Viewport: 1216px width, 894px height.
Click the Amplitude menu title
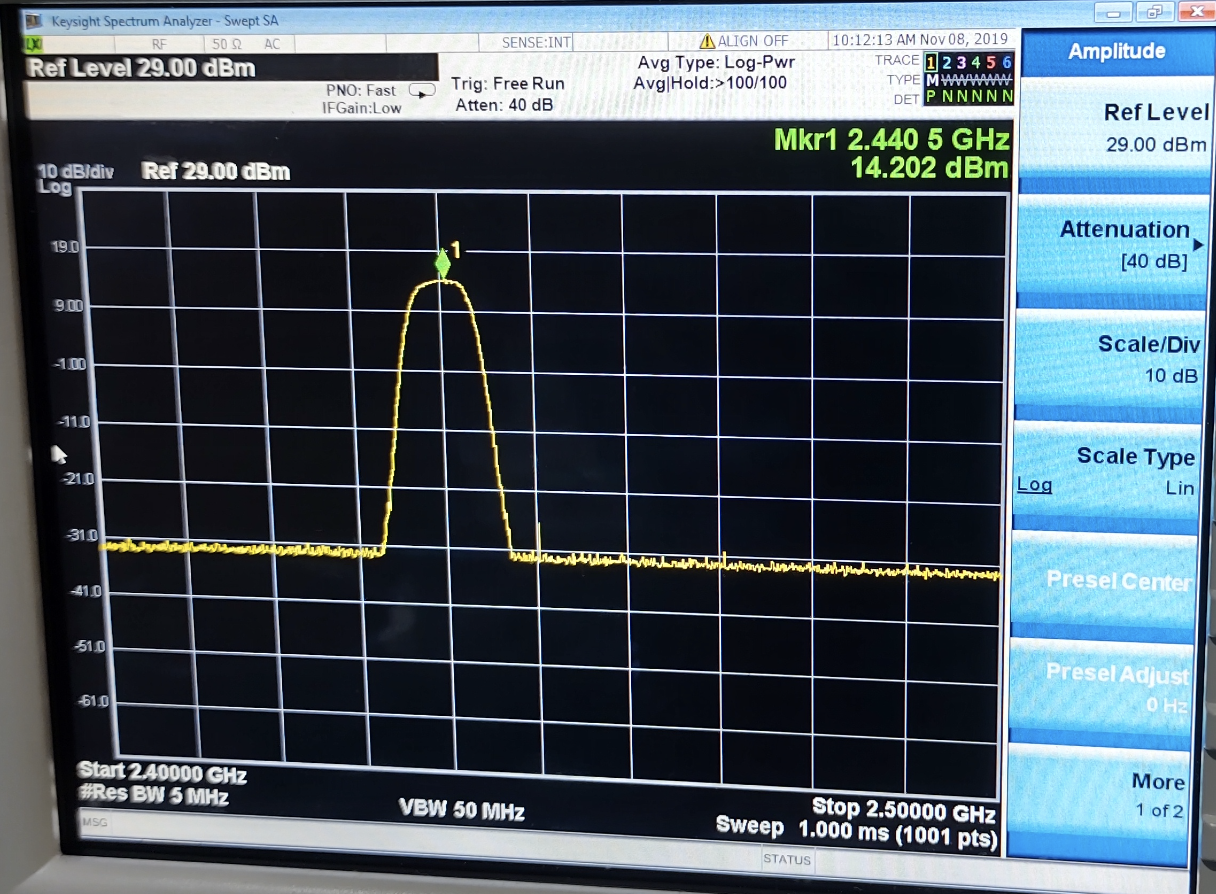pos(1117,51)
